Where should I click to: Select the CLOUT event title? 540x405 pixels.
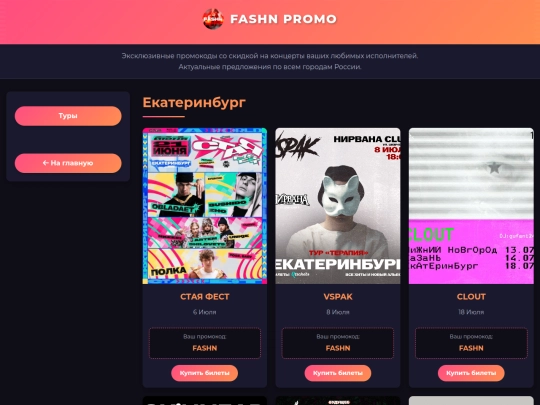click(471, 297)
